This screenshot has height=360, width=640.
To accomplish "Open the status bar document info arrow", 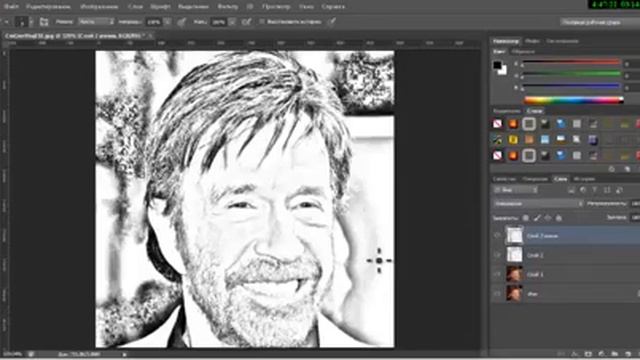I will click(124, 354).
